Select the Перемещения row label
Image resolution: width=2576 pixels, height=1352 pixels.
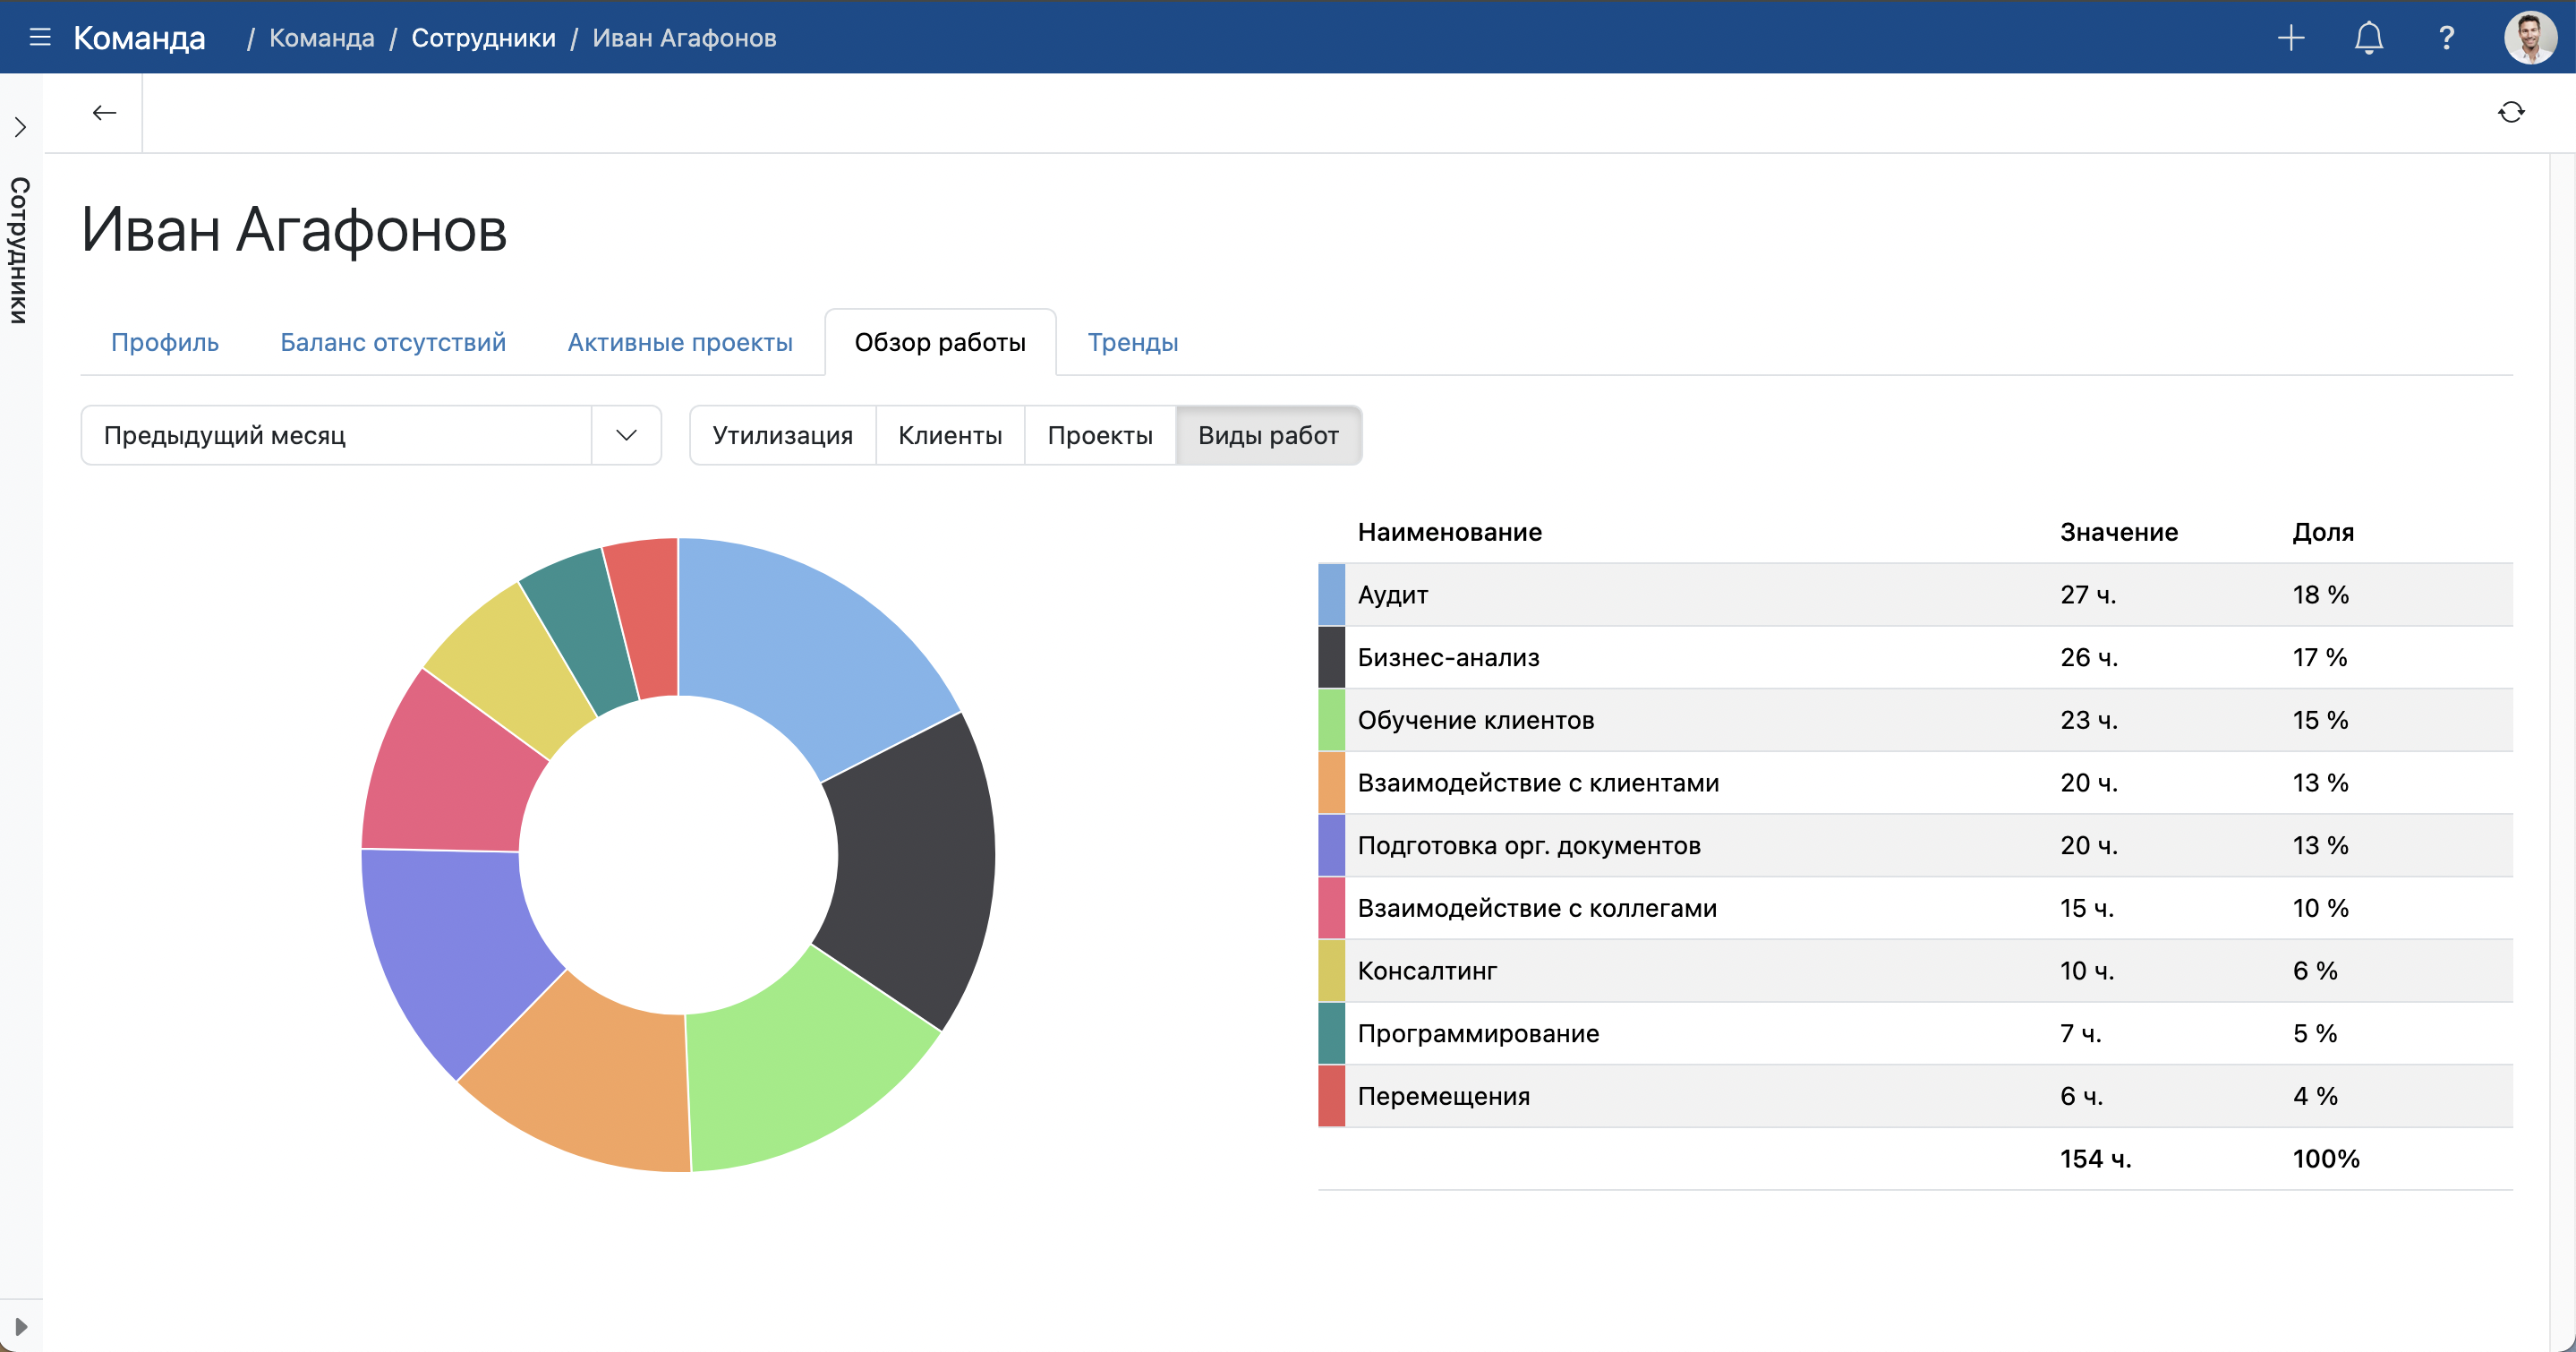tap(1443, 1096)
